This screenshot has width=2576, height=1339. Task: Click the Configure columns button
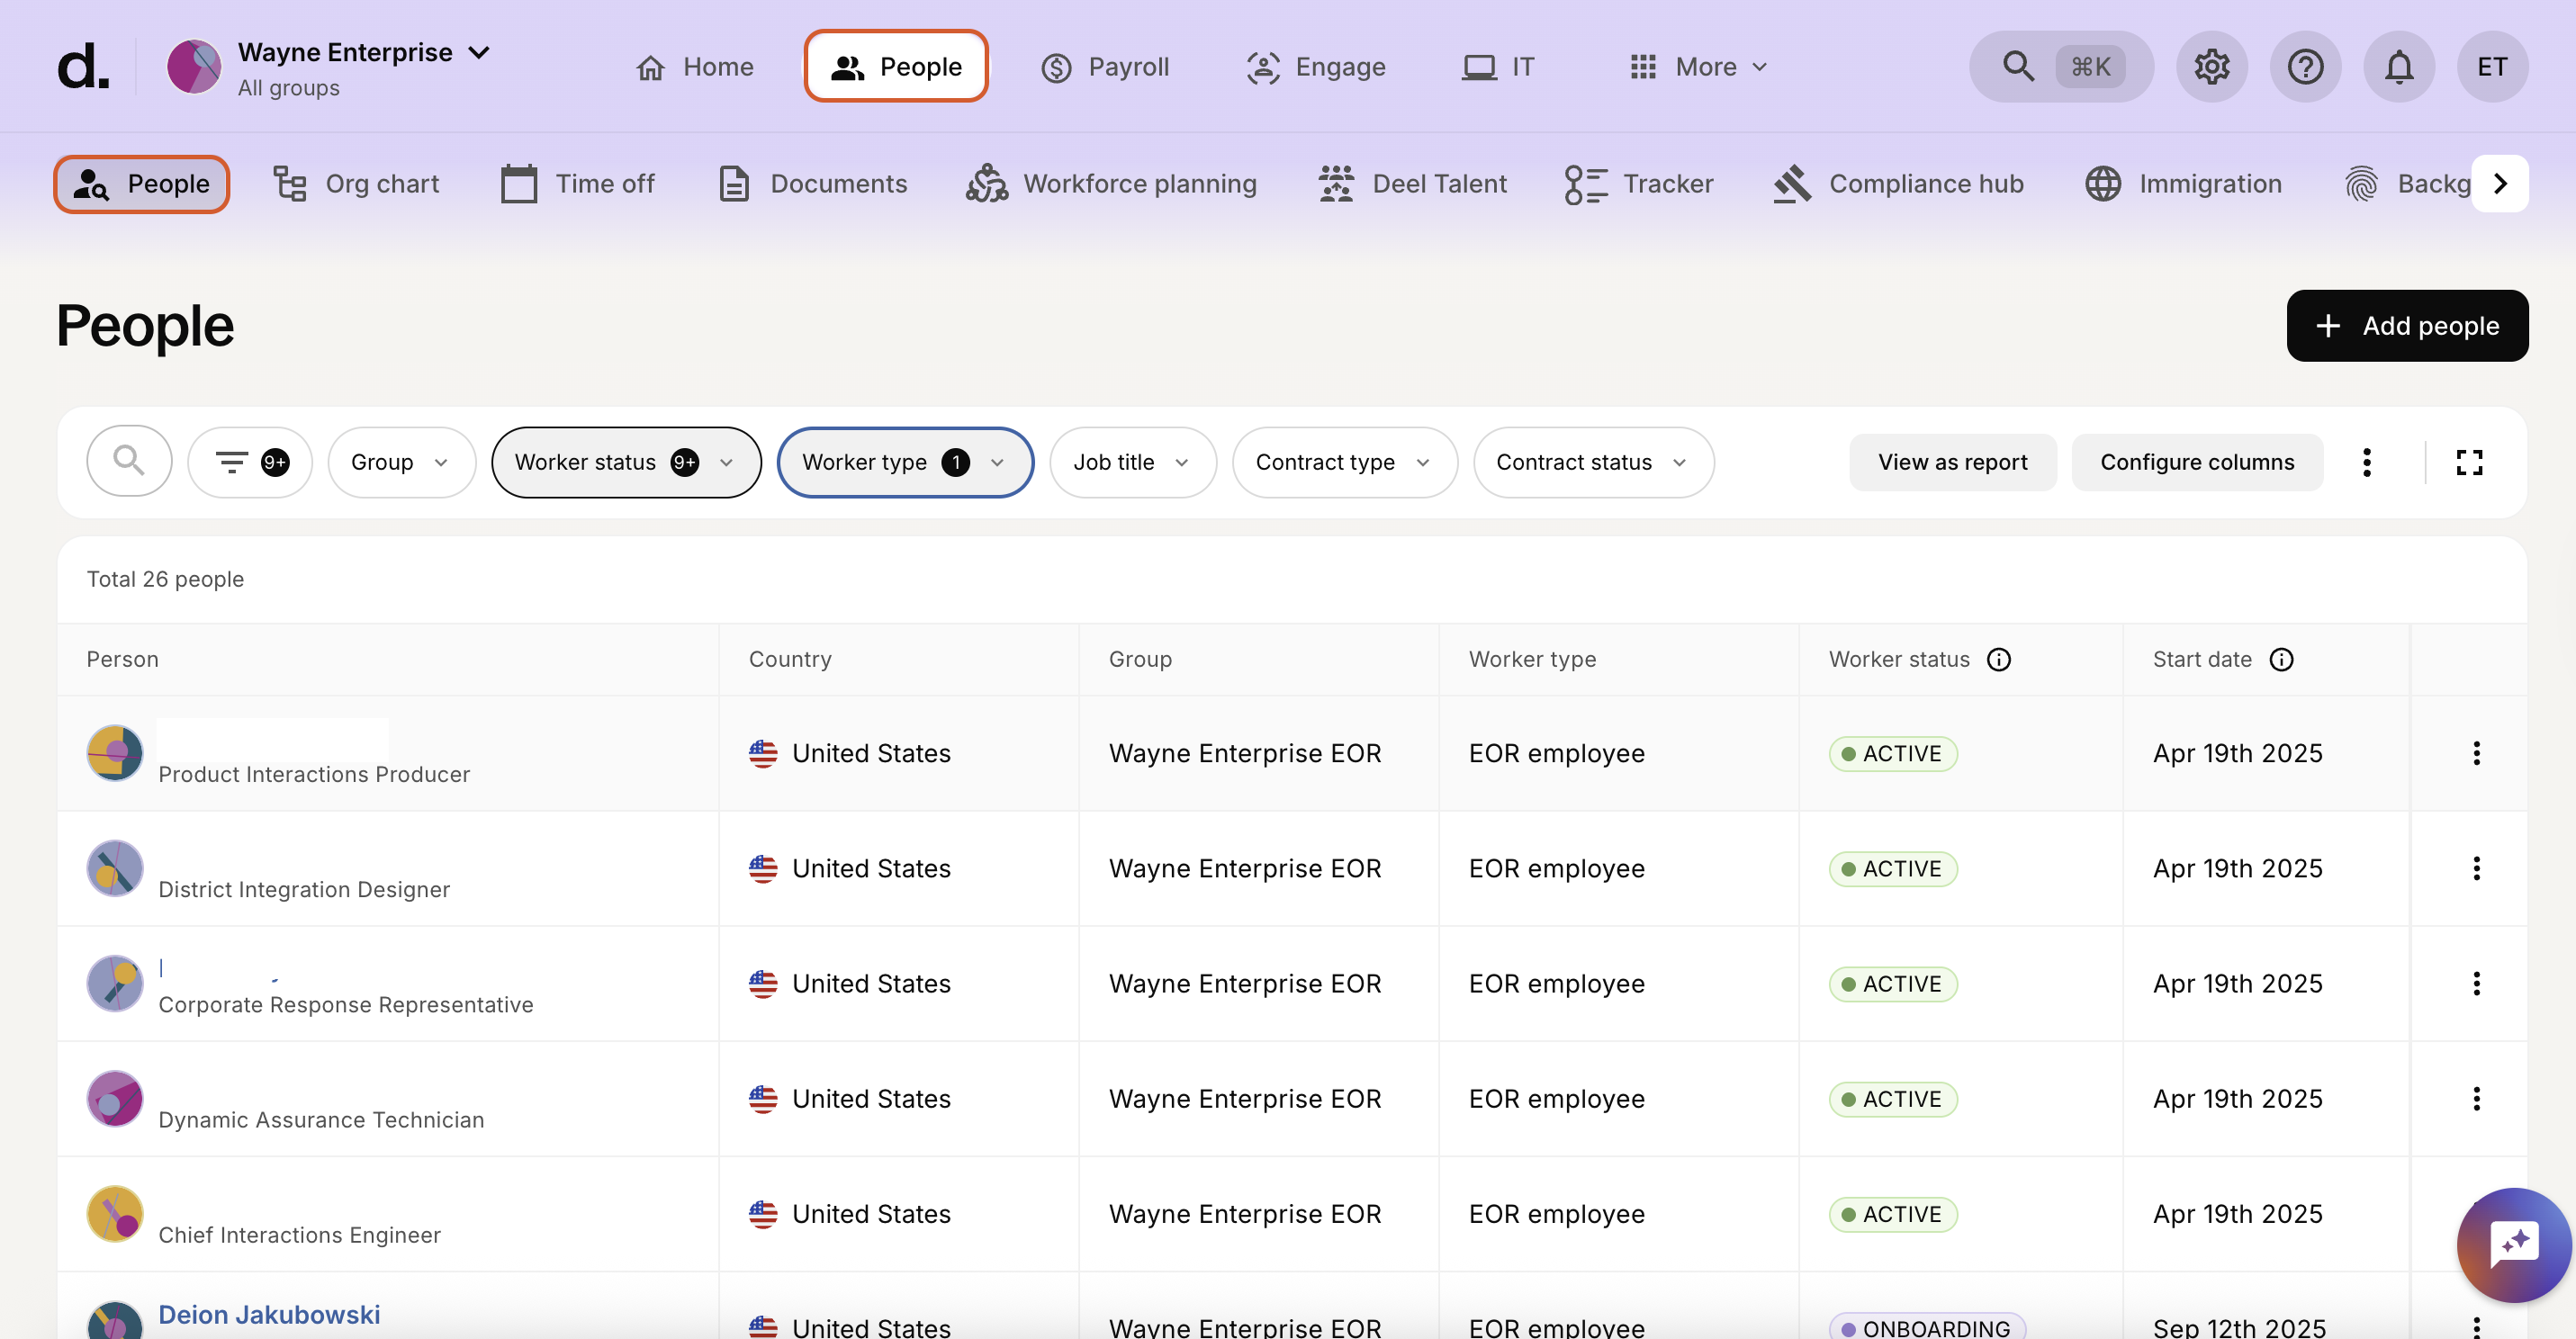point(2196,462)
